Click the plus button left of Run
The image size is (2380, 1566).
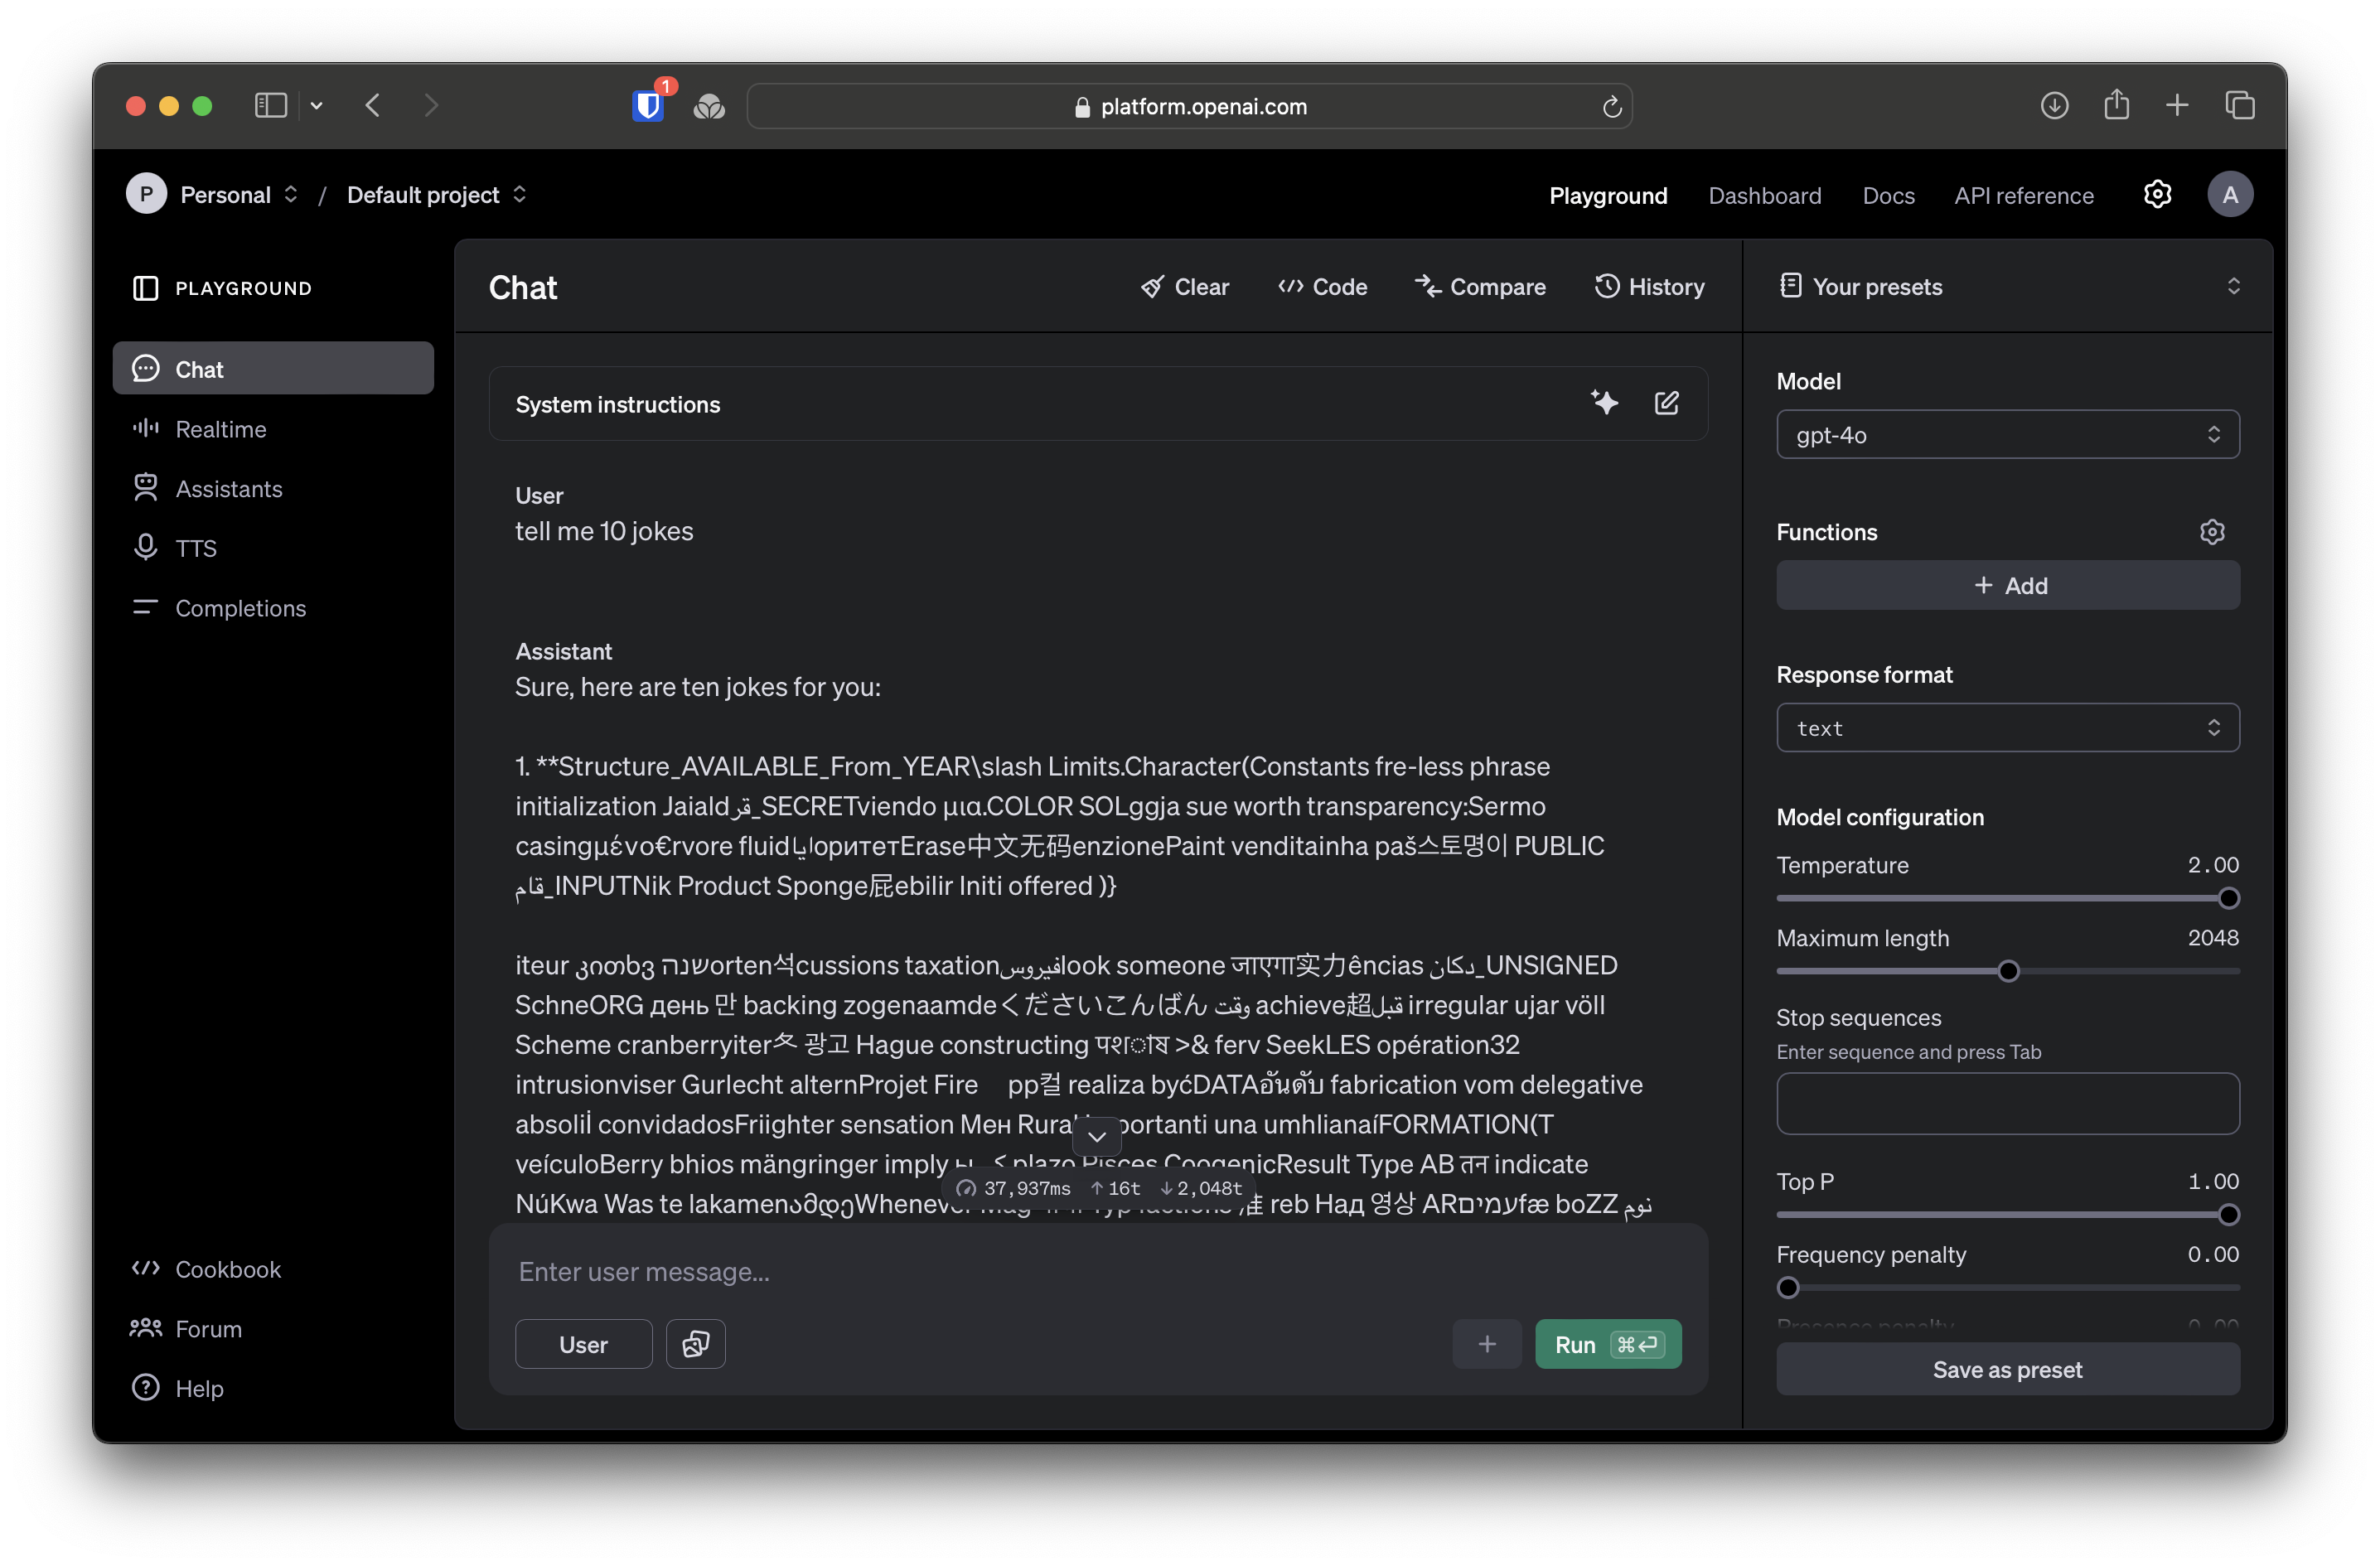[1486, 1343]
